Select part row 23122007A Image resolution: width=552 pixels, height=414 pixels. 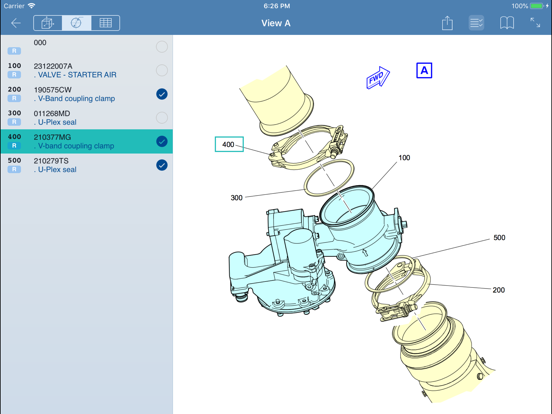(87, 70)
